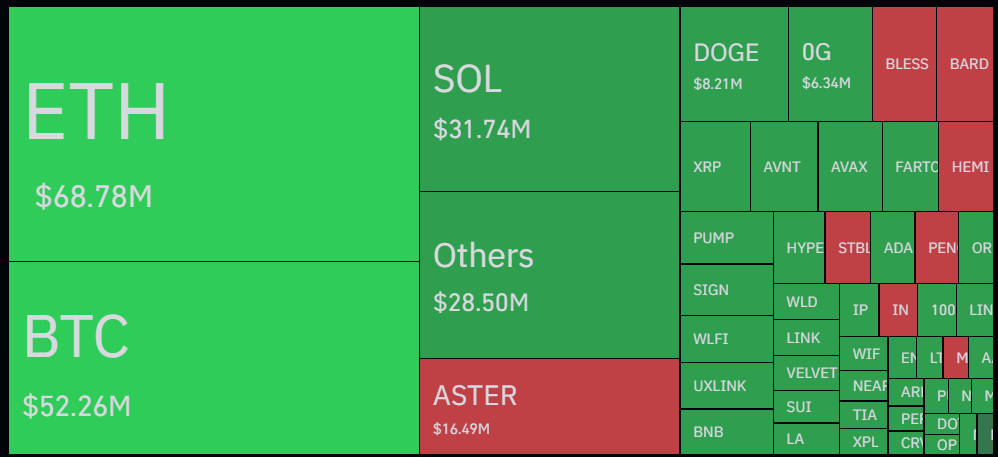The width and height of the screenshot is (998, 457).
Task: Select the red HEMI tile
Action: pyautogui.click(x=967, y=166)
